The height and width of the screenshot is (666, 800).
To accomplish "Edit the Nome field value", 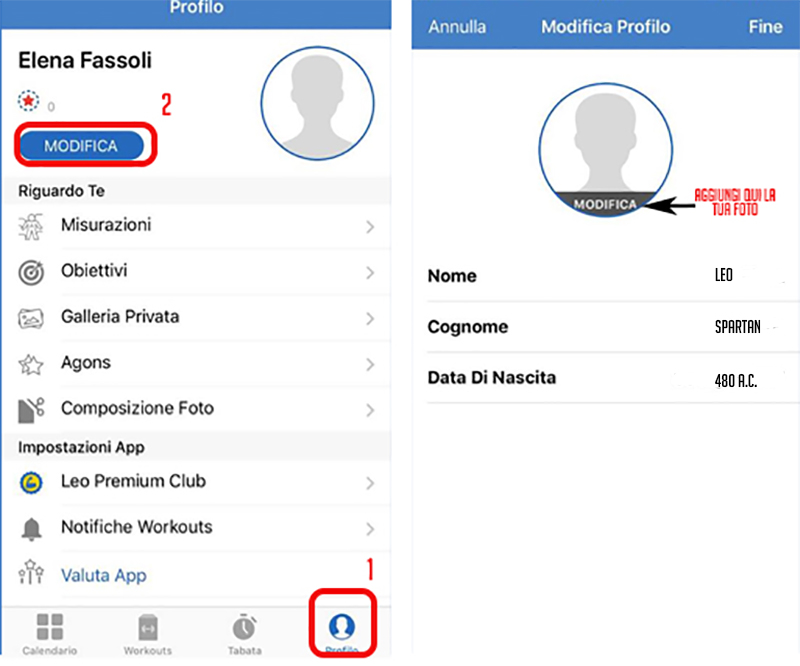I will 723,275.
